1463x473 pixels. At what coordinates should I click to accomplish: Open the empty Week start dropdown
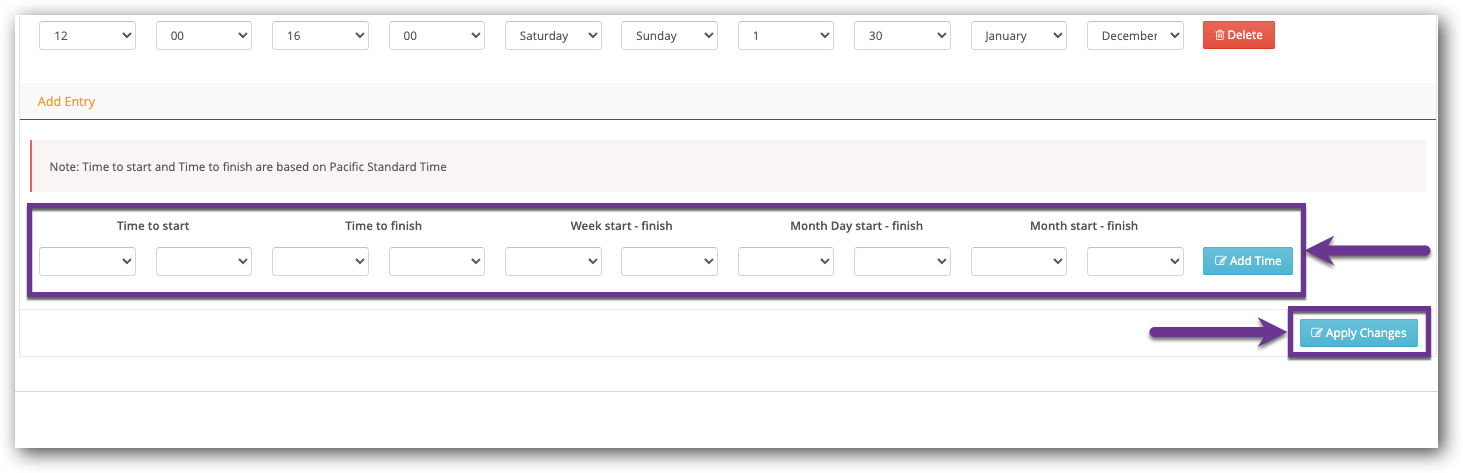point(553,261)
